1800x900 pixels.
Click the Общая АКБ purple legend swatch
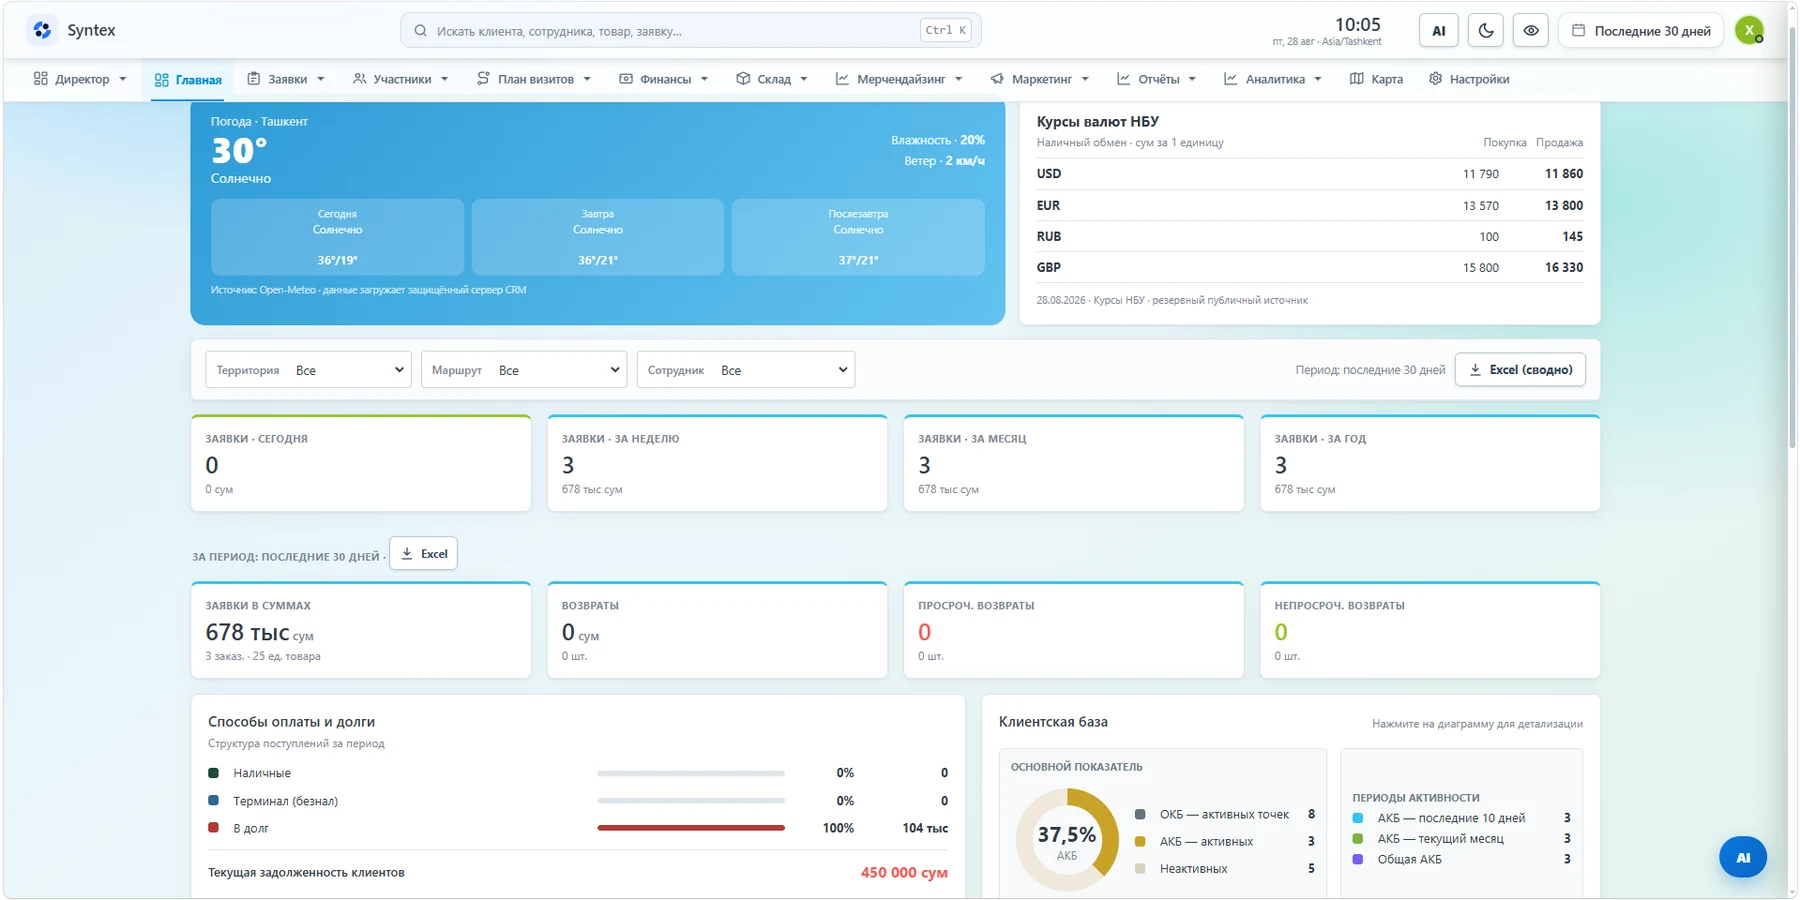[1358, 859]
